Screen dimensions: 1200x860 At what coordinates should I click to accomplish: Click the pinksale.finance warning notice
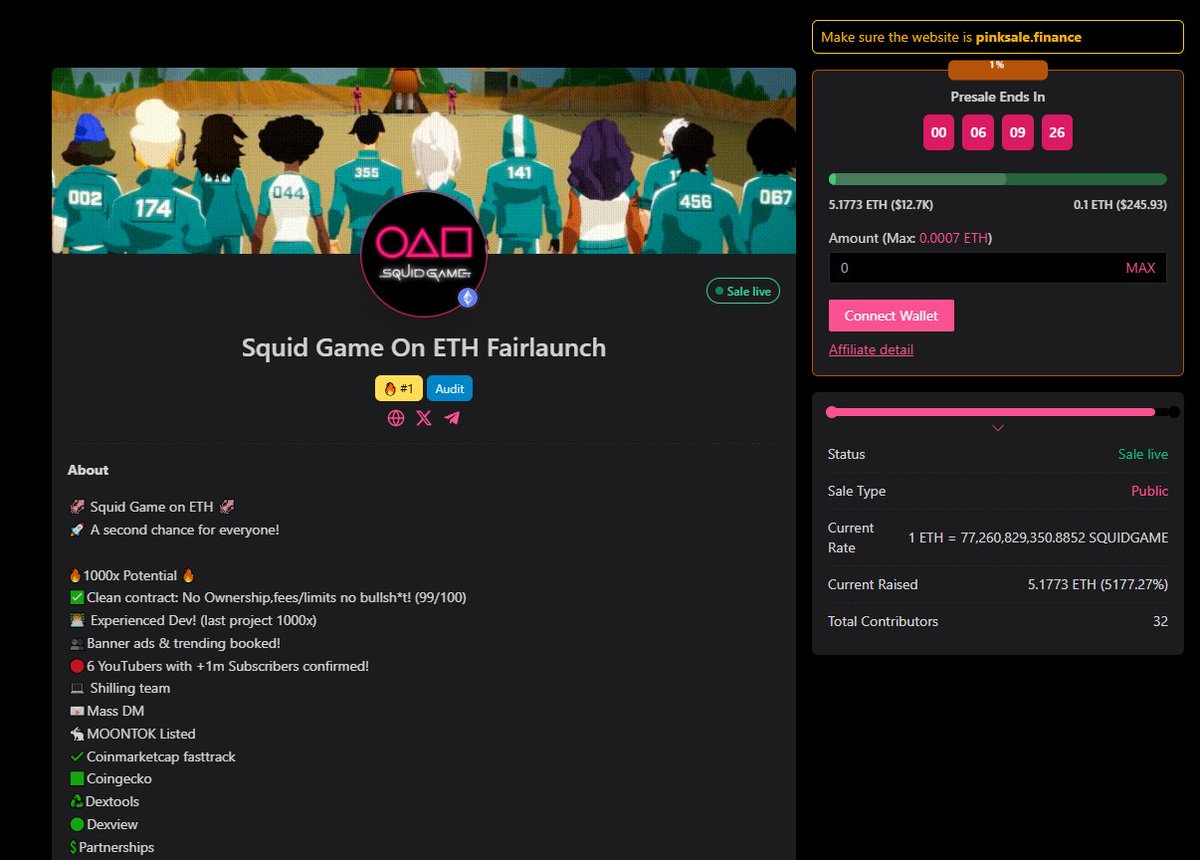coord(997,37)
